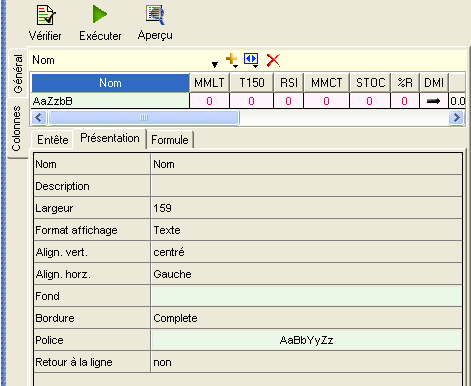Select the MMCT column header
This screenshot has width=471, height=386.
pos(327,83)
